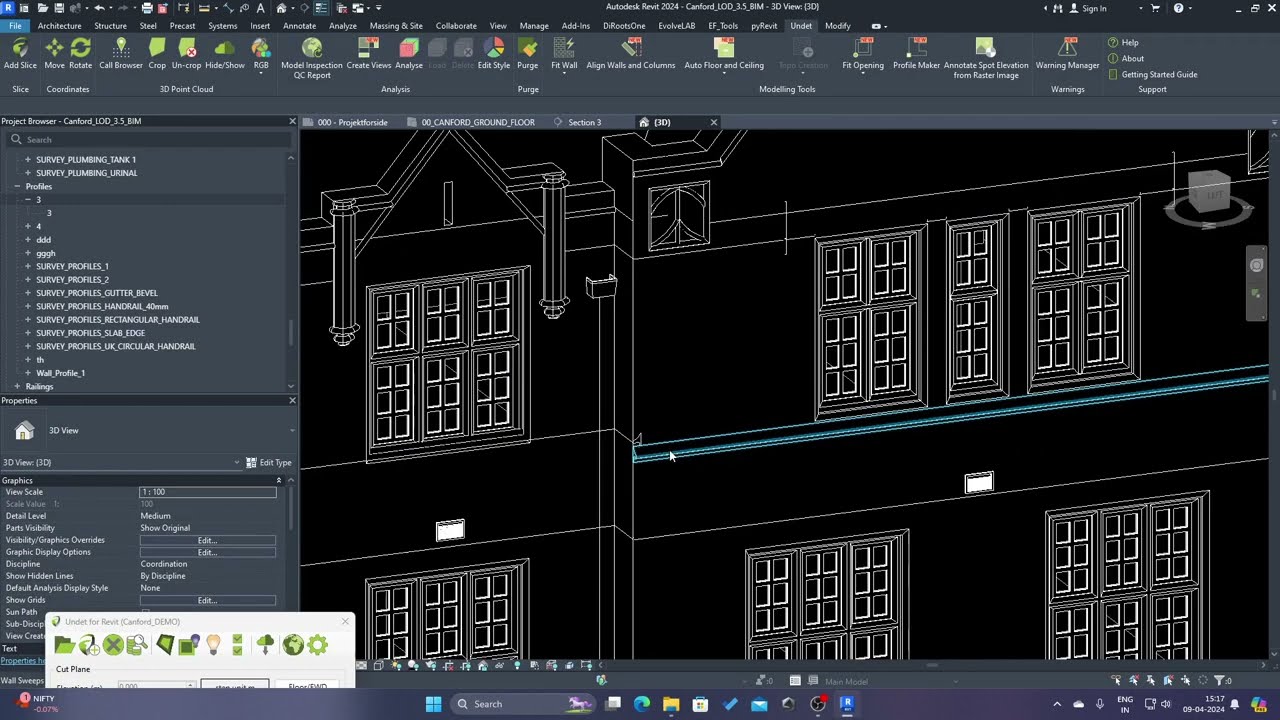Expand the SURVEY_PROFILES_GUTTER_BEVEL node

28,293
